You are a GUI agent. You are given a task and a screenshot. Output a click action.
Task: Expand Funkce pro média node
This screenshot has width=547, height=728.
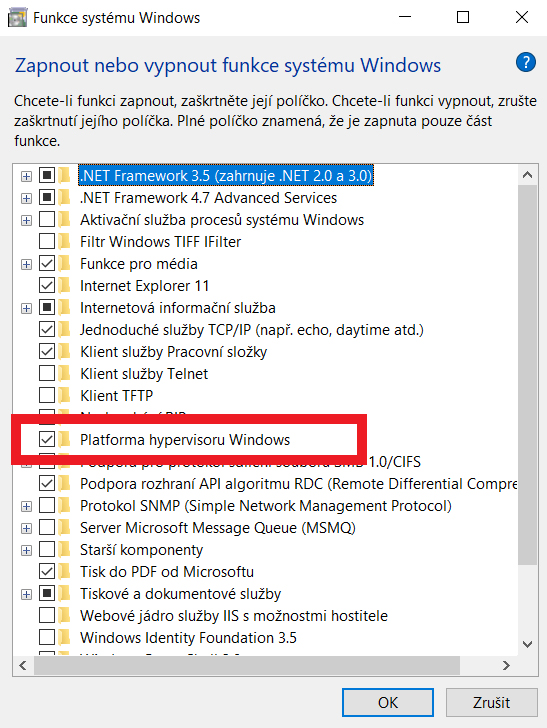coord(26,265)
